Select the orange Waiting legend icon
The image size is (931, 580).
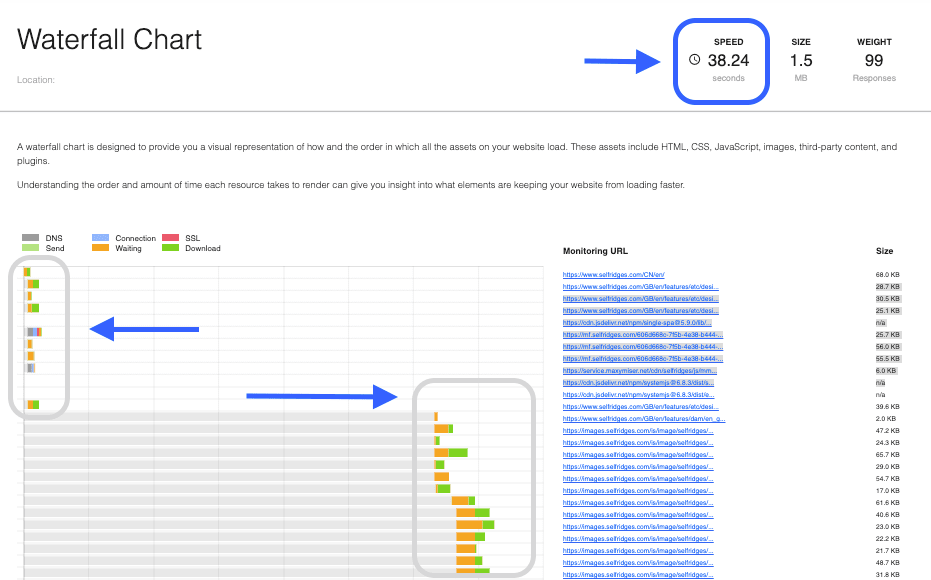pos(100,248)
